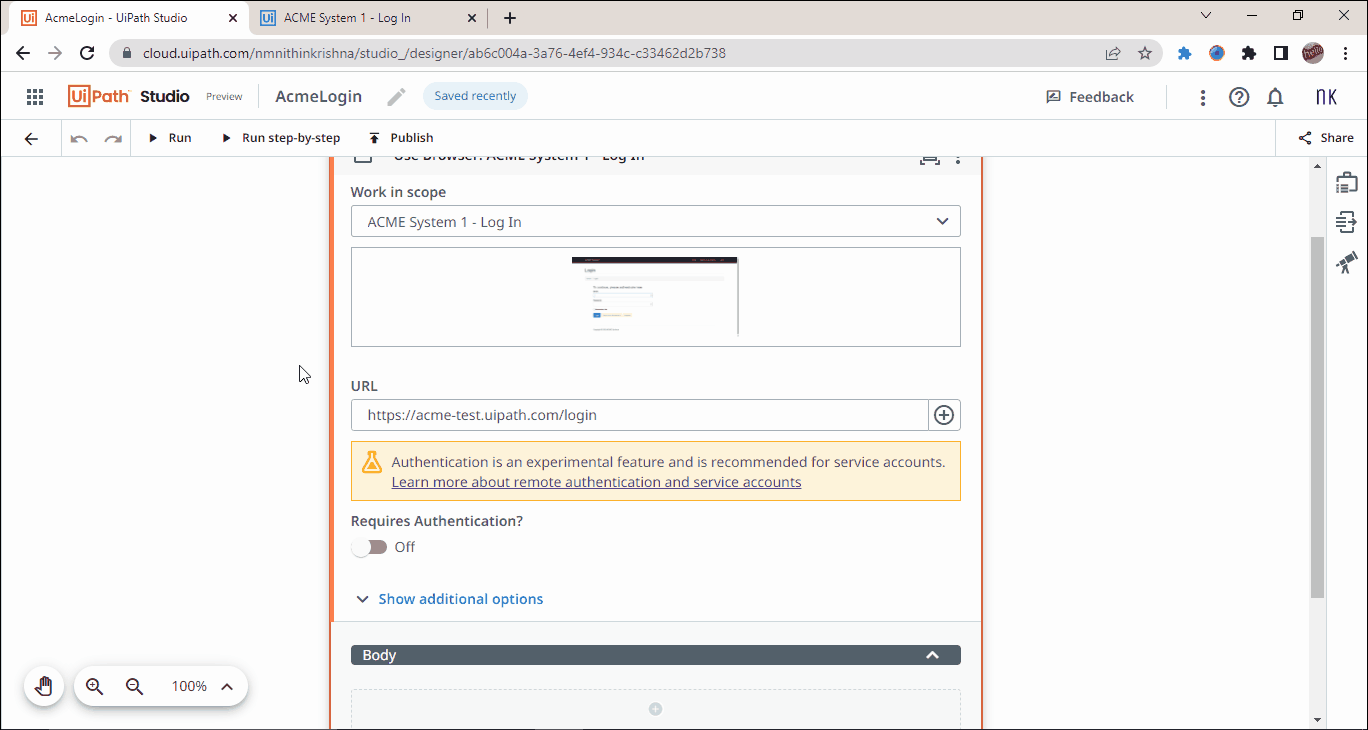Expand Show additional options

click(x=450, y=599)
